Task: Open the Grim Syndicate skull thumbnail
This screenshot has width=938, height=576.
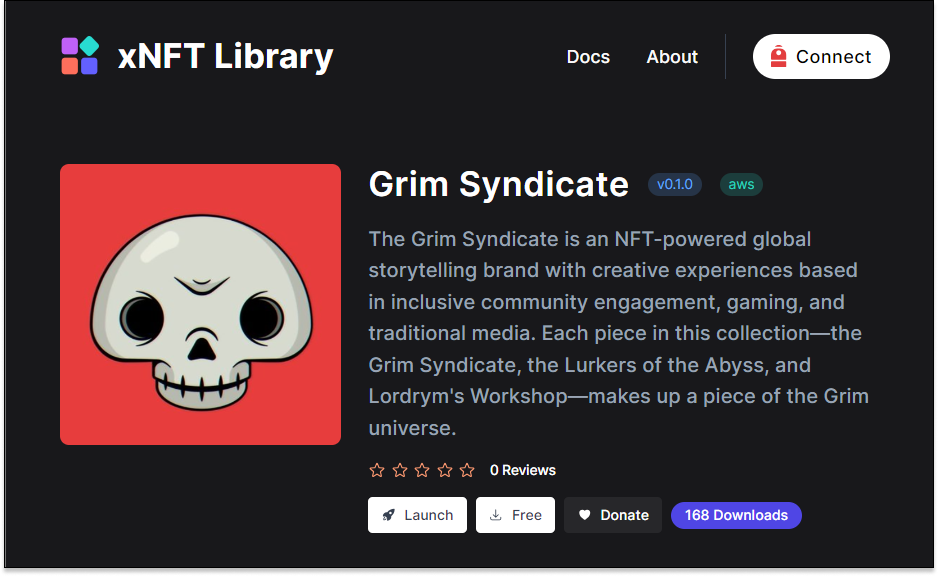Action: tap(200, 304)
